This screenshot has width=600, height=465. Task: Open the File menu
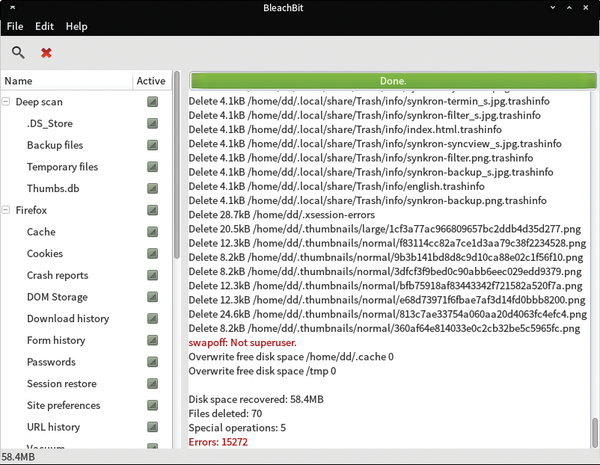(x=15, y=26)
